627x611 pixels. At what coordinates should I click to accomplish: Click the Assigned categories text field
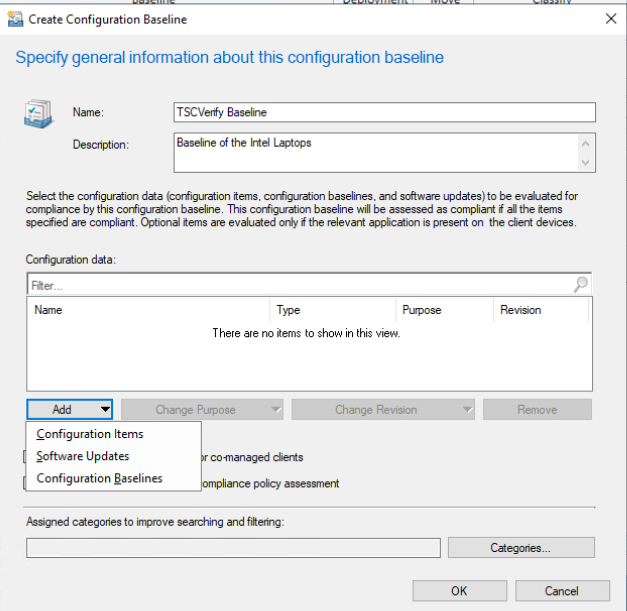(x=234, y=548)
